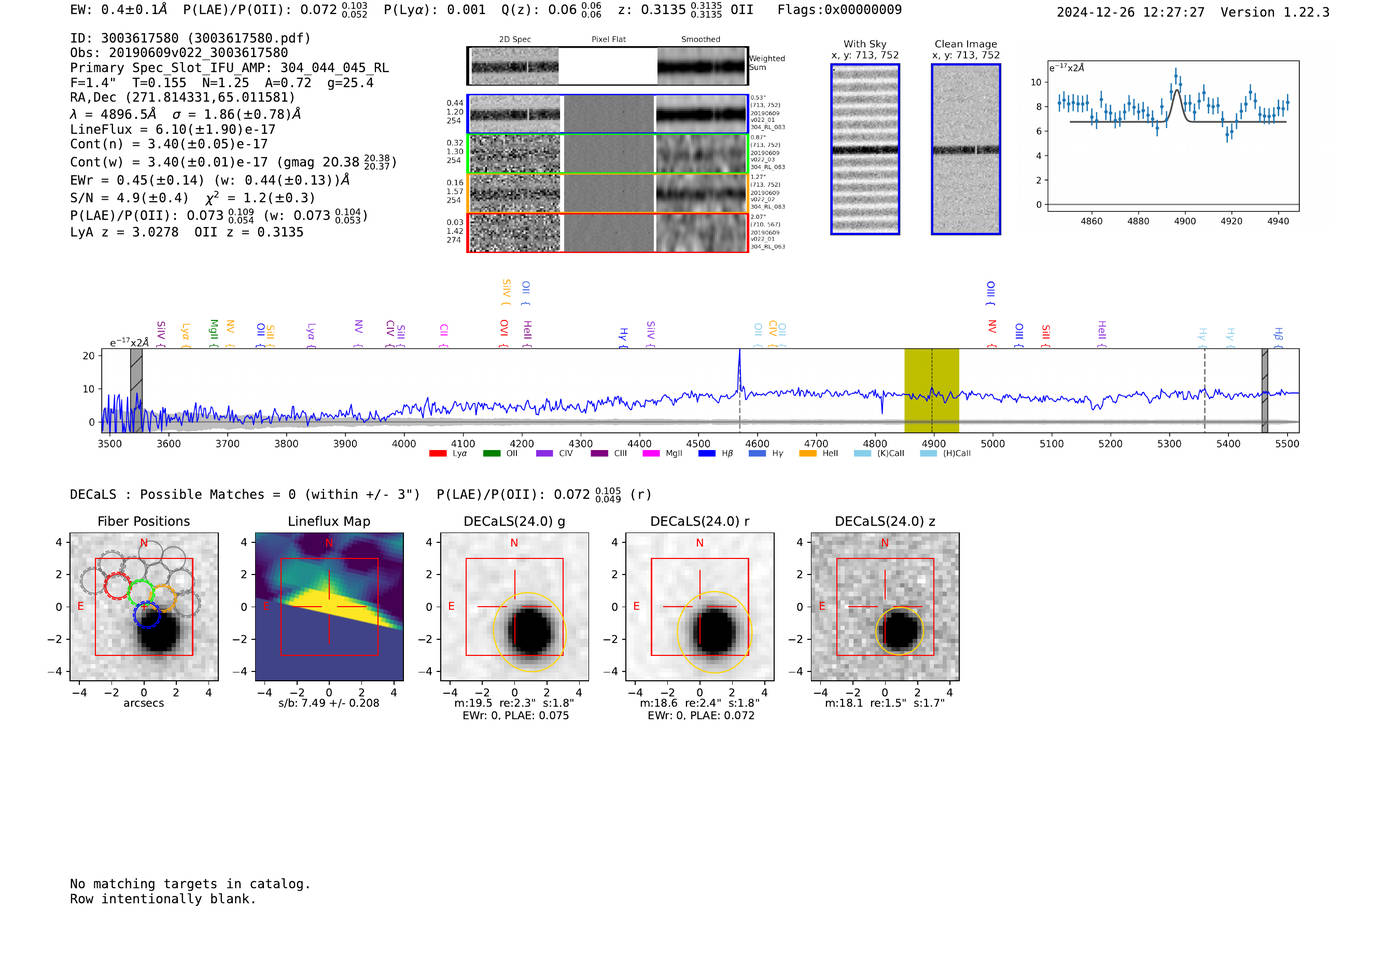Viewport: 1400px width, 953px height.
Task: Select the blue-bordered 2D spectrum row
Action: pos(608,114)
